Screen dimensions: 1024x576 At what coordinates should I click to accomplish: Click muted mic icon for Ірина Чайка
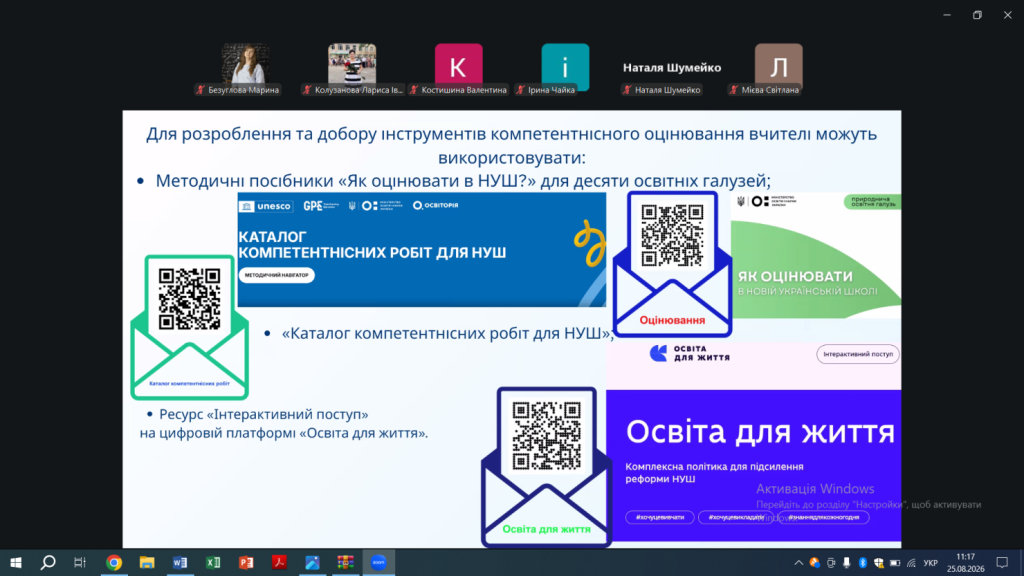pos(520,90)
